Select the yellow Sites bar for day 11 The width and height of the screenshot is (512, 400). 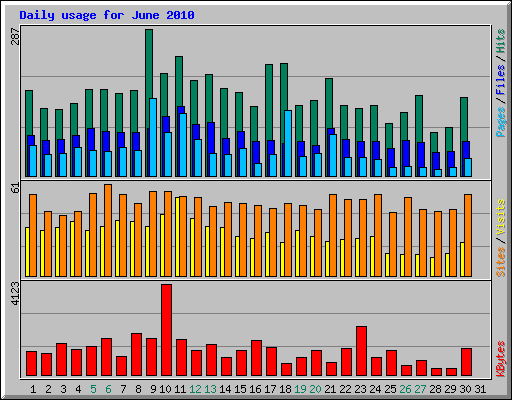(177, 237)
